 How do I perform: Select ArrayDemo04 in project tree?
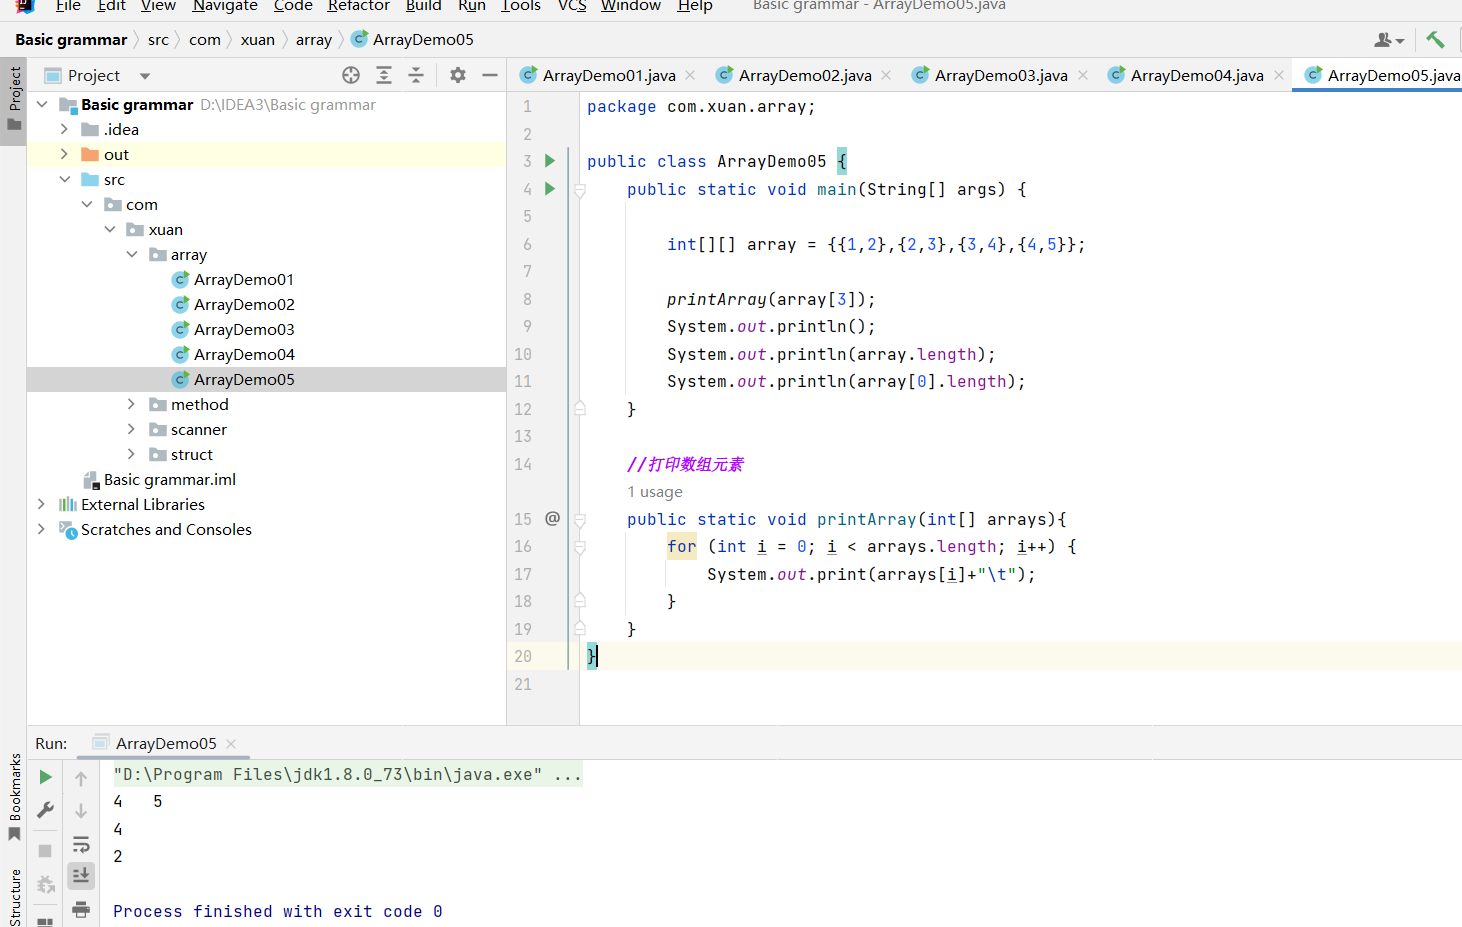(244, 354)
